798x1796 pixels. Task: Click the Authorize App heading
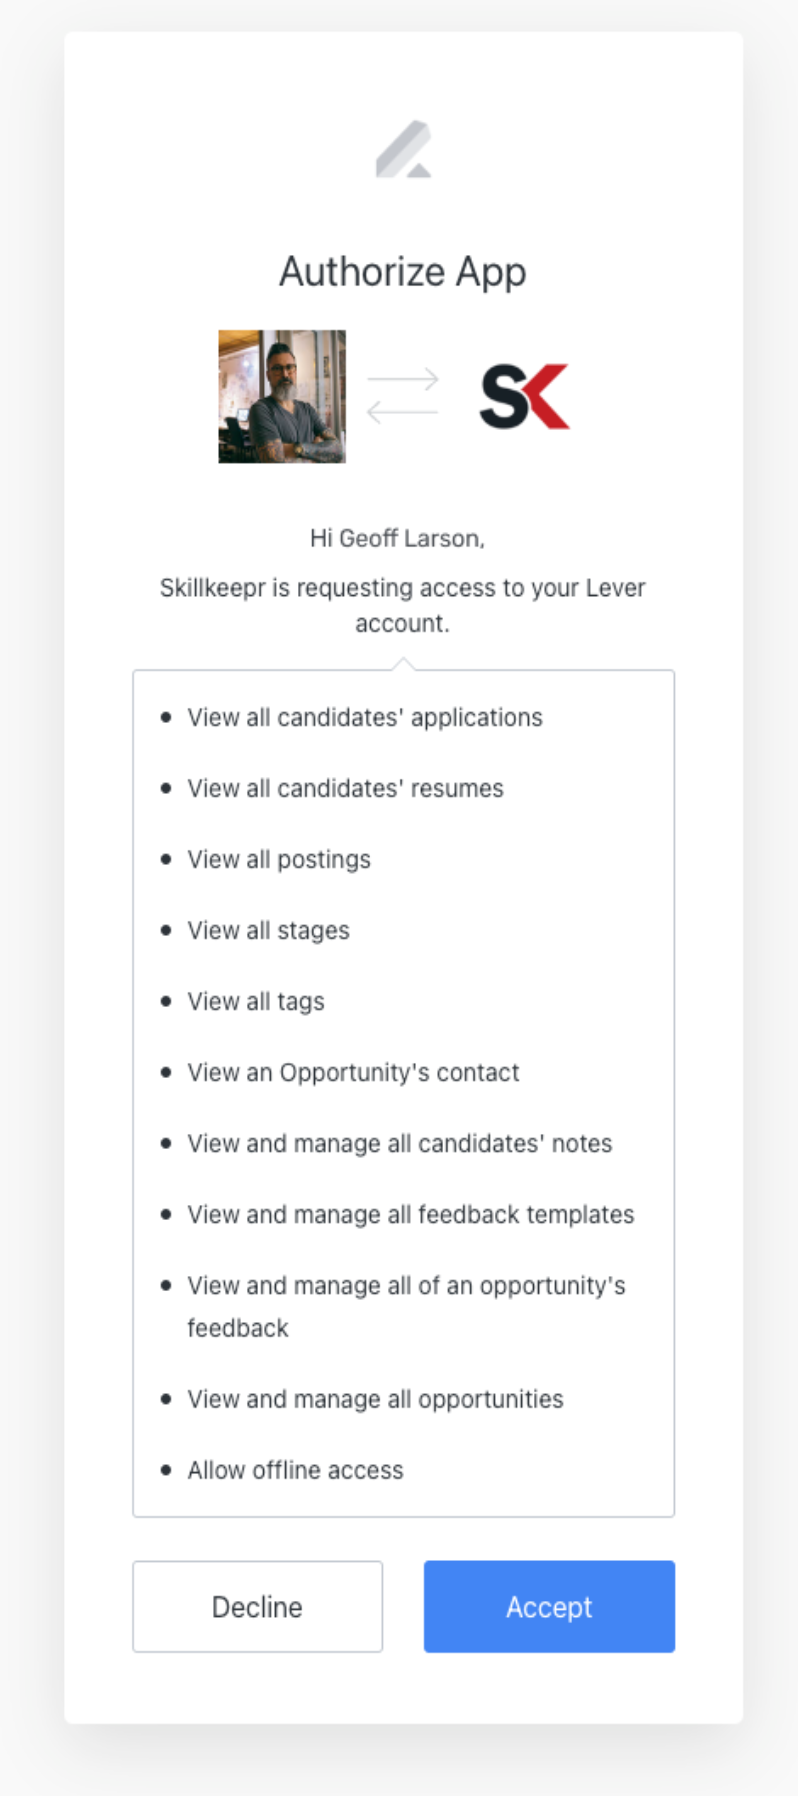[402, 272]
